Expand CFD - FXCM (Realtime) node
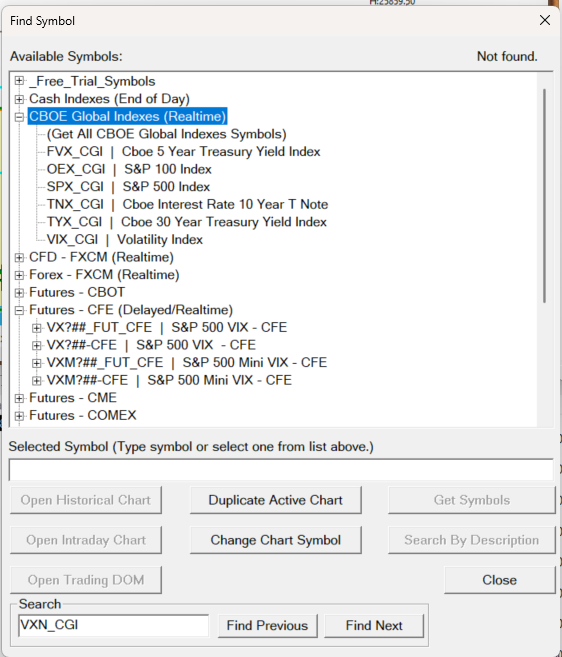The width and height of the screenshot is (562, 657). click(x=19, y=257)
